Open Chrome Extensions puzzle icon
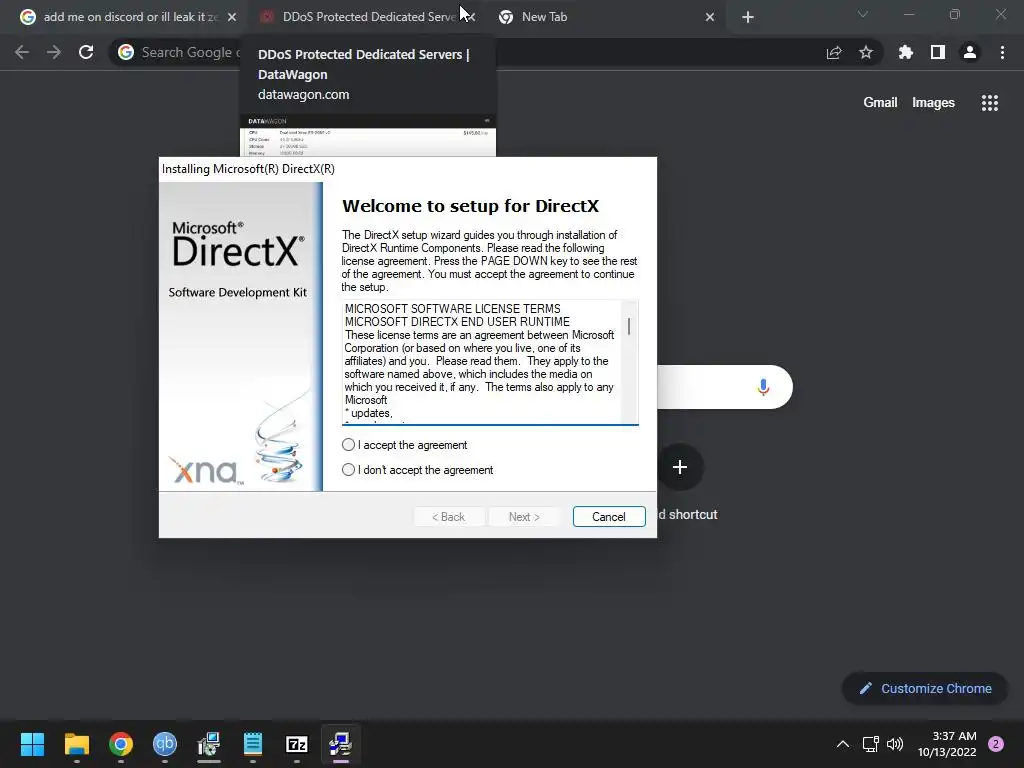The image size is (1024, 768). tap(906, 52)
